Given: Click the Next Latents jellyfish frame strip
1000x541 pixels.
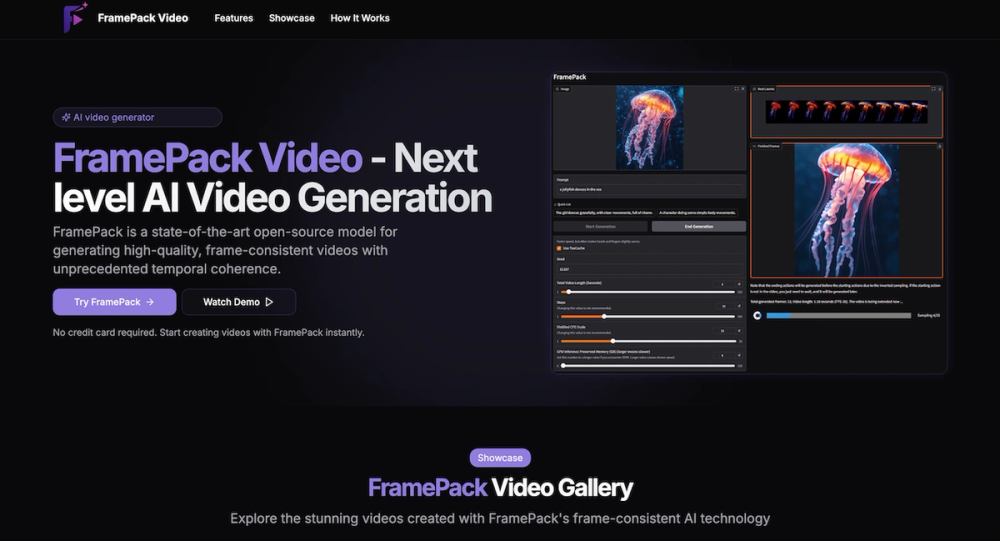Looking at the screenshot, I should [x=846, y=112].
